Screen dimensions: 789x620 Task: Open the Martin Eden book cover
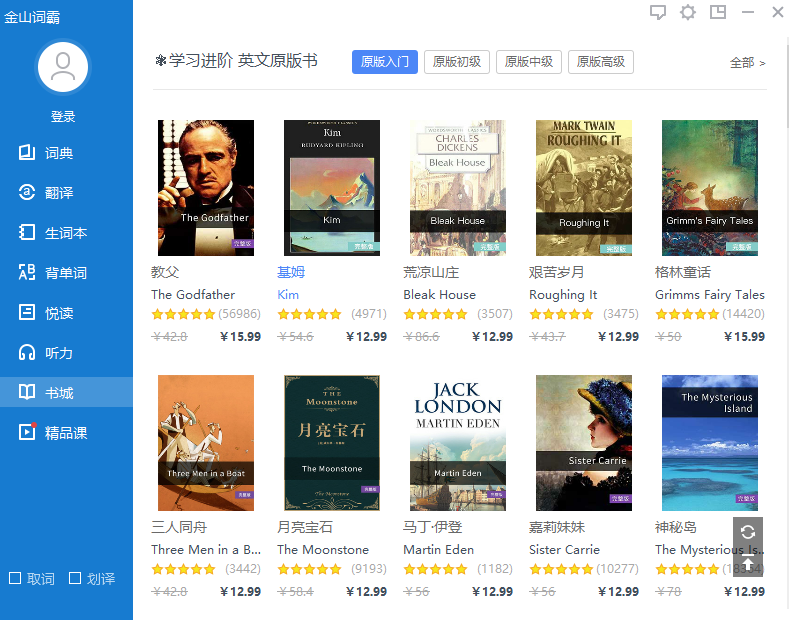458,443
